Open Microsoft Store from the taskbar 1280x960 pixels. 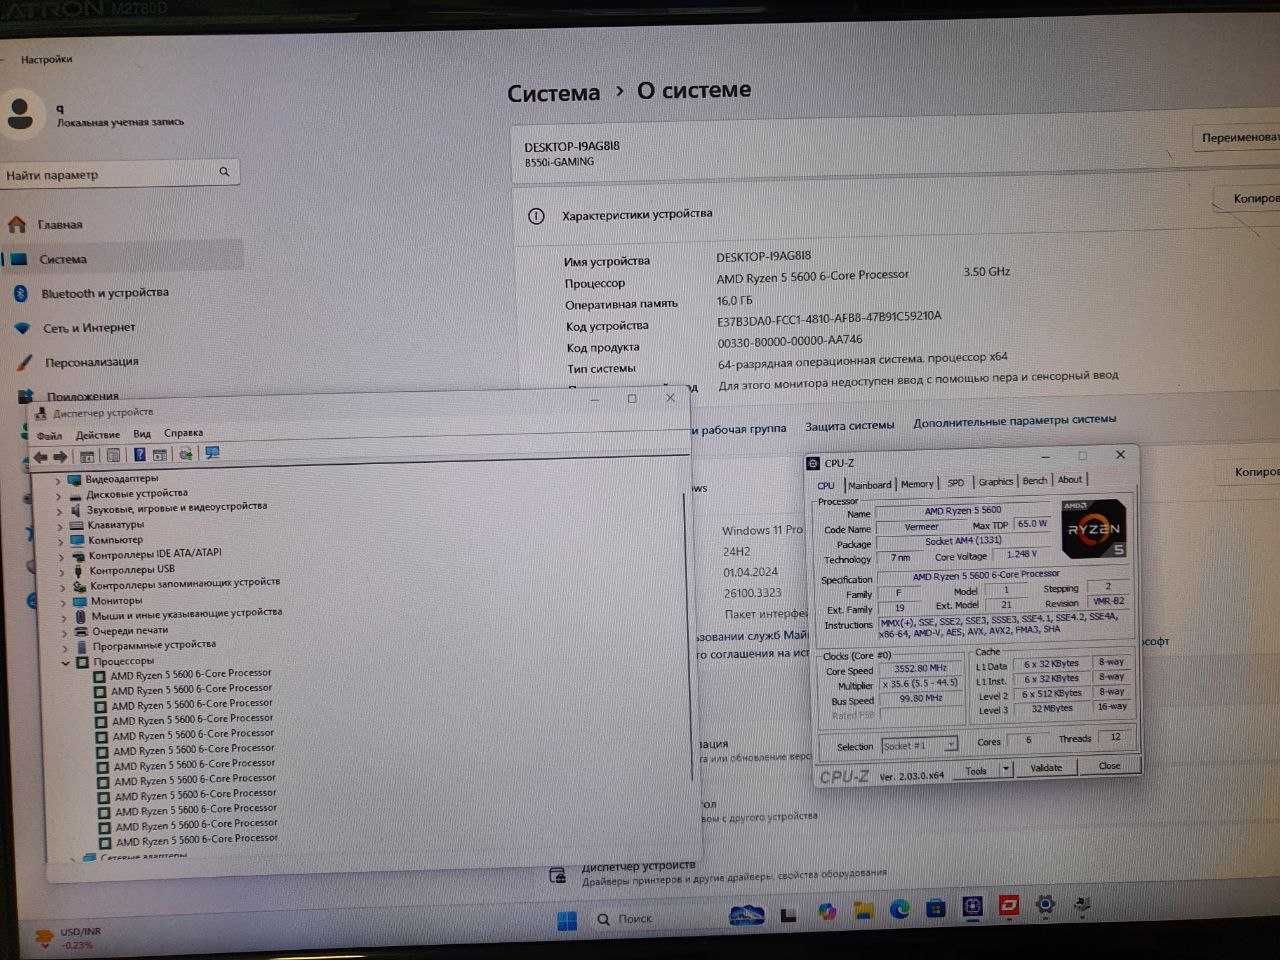pos(935,908)
